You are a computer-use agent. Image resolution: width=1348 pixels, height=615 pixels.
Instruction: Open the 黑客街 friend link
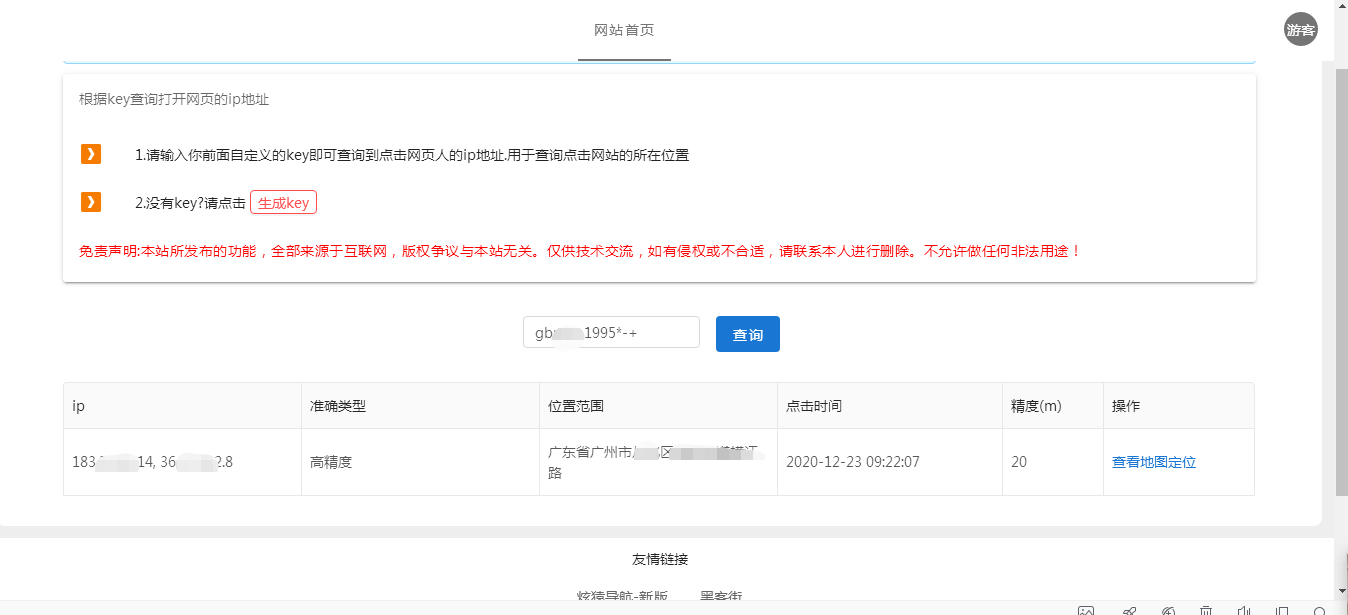(x=721, y=596)
